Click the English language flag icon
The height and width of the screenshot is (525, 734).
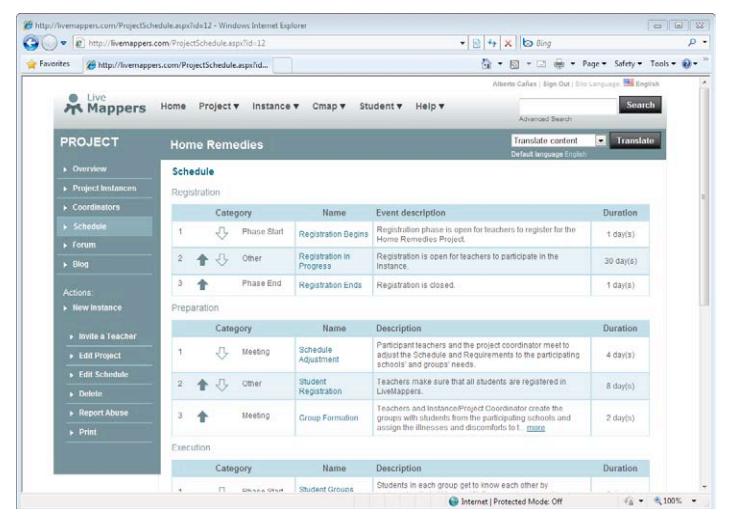(629, 83)
